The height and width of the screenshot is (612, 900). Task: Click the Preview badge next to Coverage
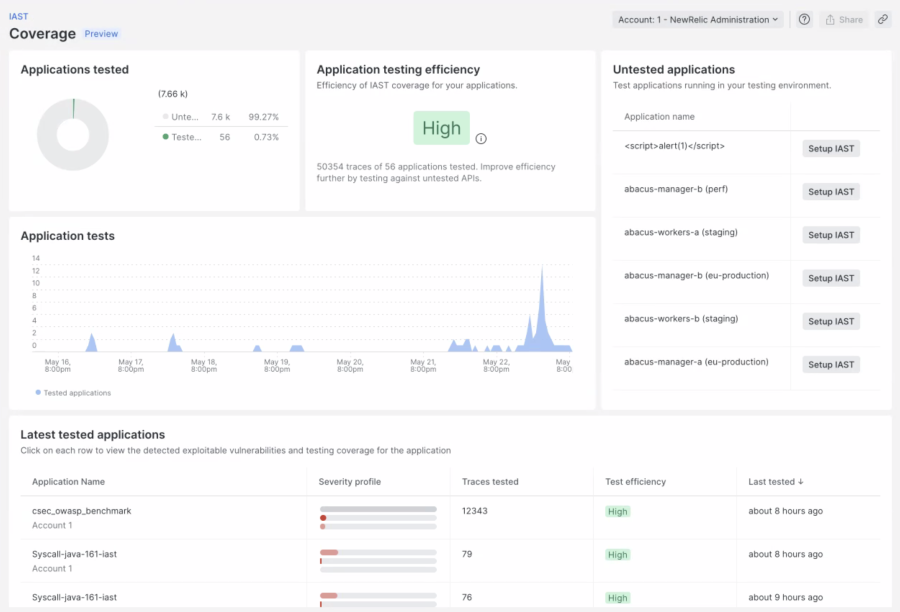101,34
